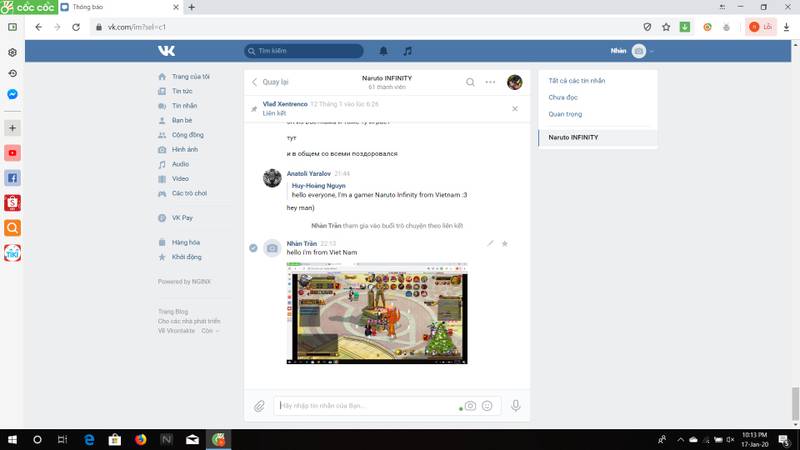This screenshot has height=450, width=800.
Task: Open Anatoli Yaralov's avatar
Action: pyautogui.click(x=272, y=178)
